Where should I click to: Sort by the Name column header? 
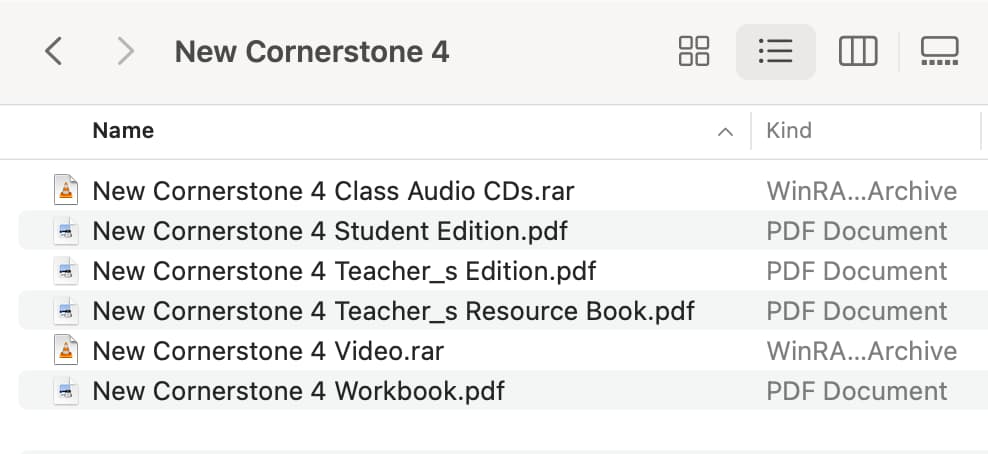(124, 130)
